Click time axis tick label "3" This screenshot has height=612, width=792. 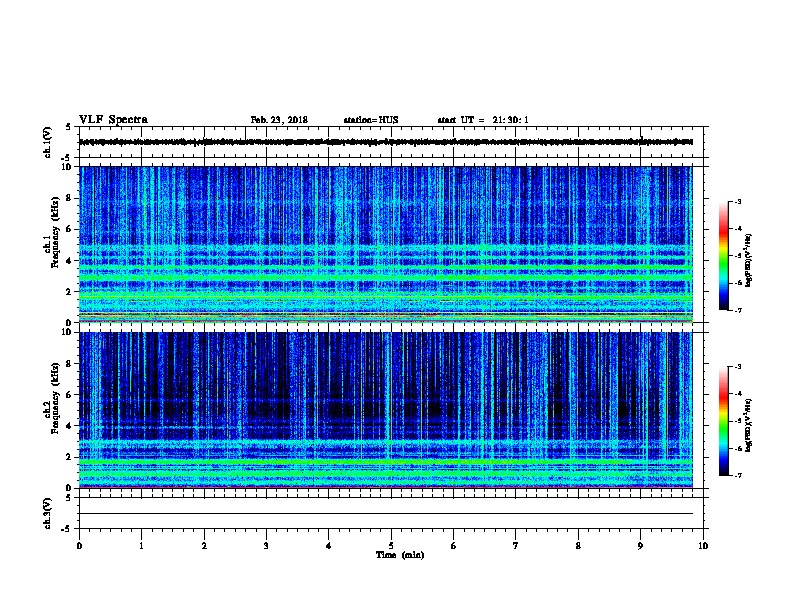point(266,545)
